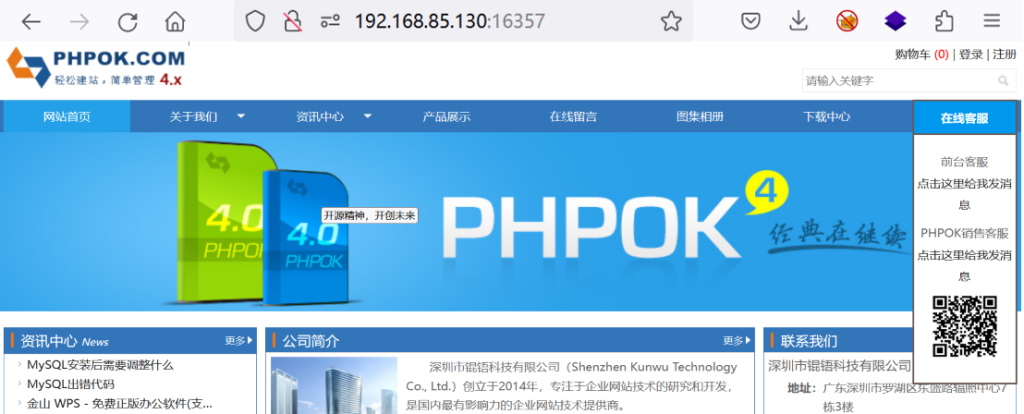Image resolution: width=1024 pixels, height=414 pixels.
Task: Open news item MySQL出错代码
Action: [x=71, y=384]
